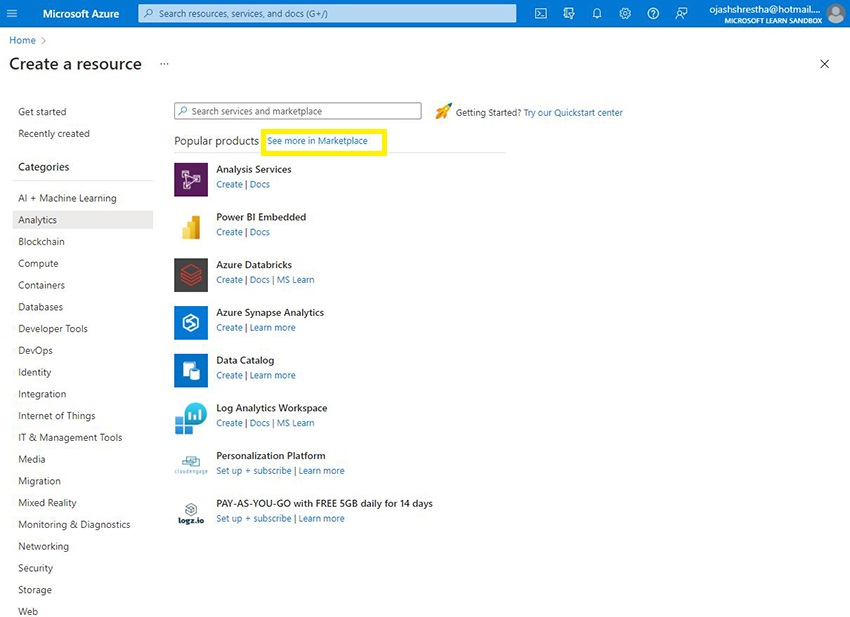The height and width of the screenshot is (617, 850).
Task: Click Create under Analysis Services
Action: pos(229,184)
